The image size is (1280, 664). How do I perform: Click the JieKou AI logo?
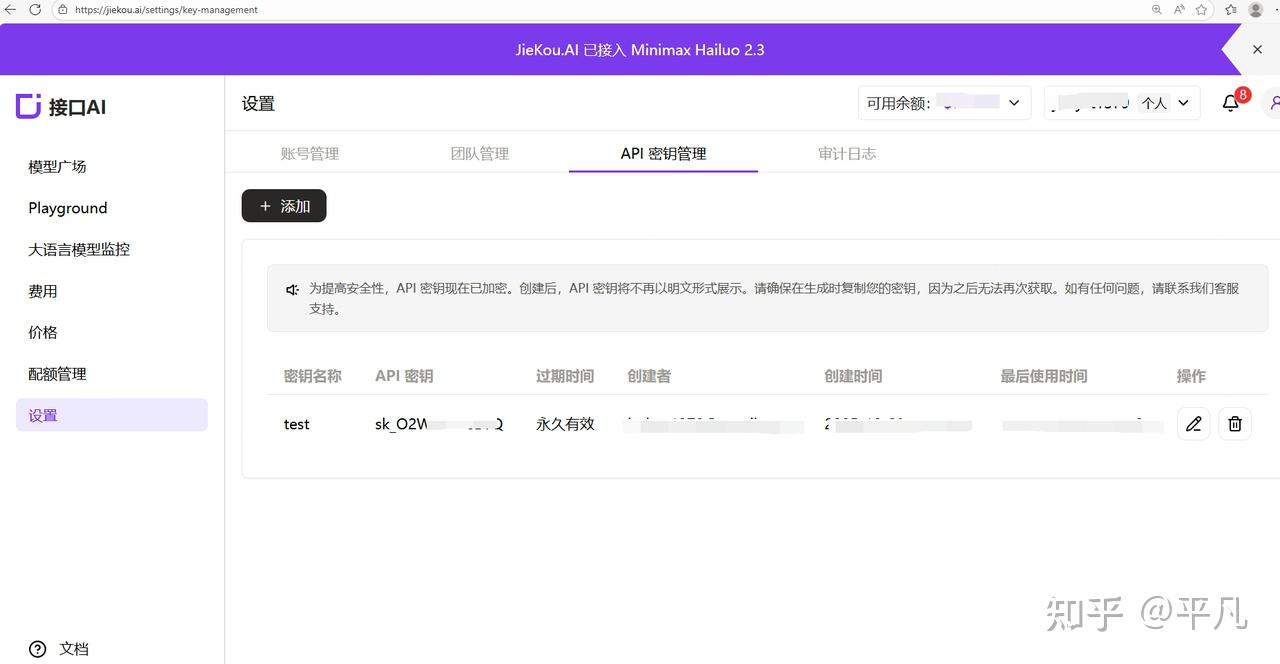[61, 106]
